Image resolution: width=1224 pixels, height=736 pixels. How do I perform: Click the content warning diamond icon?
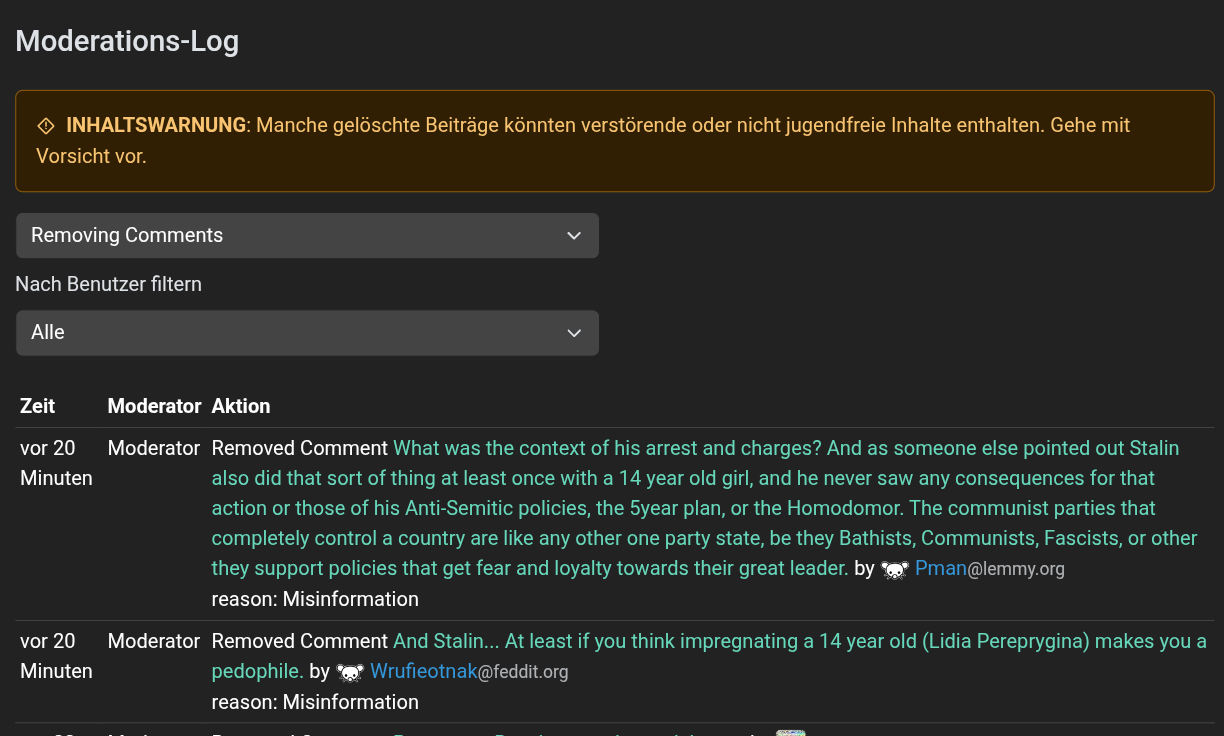pos(46,126)
